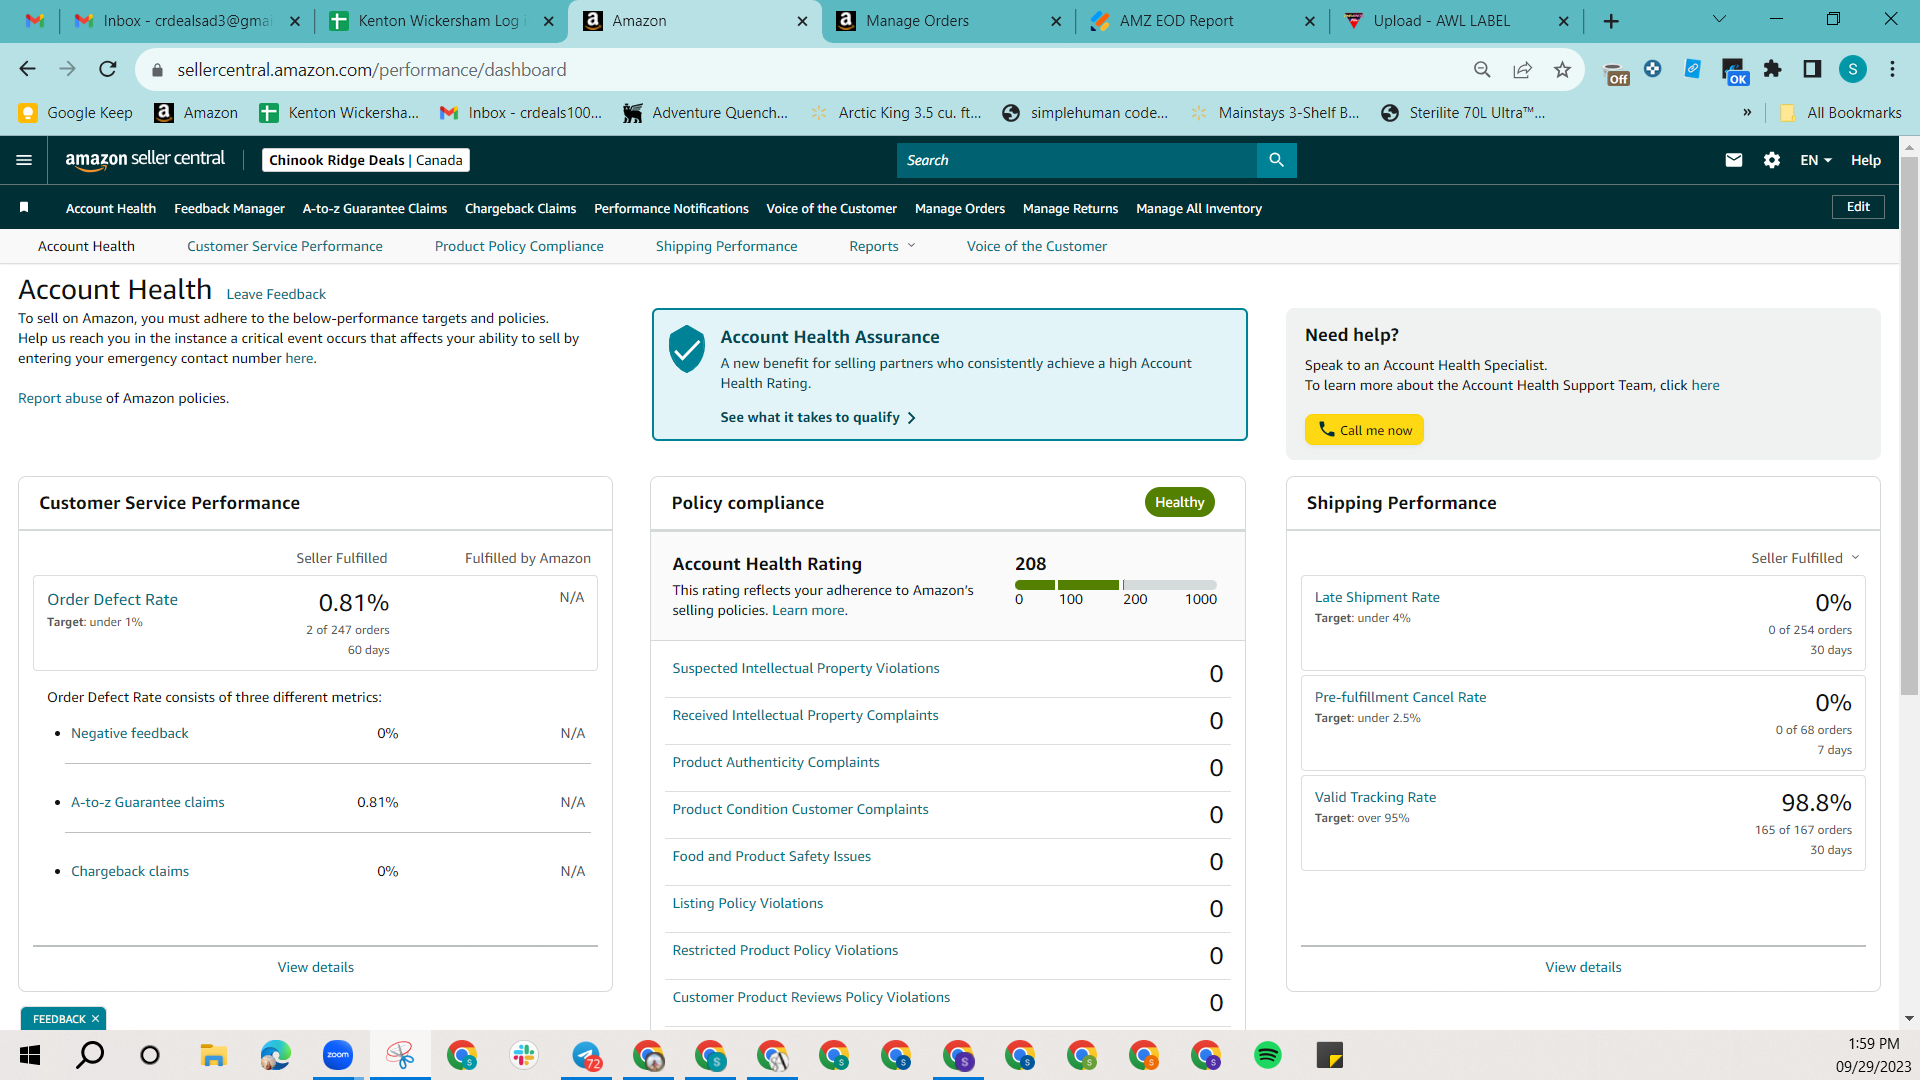1920x1080 pixels.
Task: Click View details under Customer Service Performance
Action: pyautogui.click(x=315, y=967)
